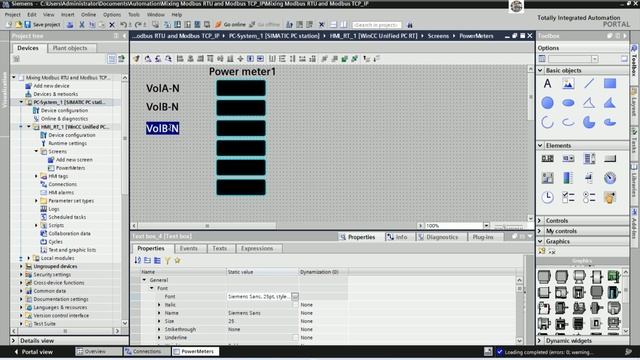Select the Button element in Elements
640x360 pixels.
tap(610, 158)
